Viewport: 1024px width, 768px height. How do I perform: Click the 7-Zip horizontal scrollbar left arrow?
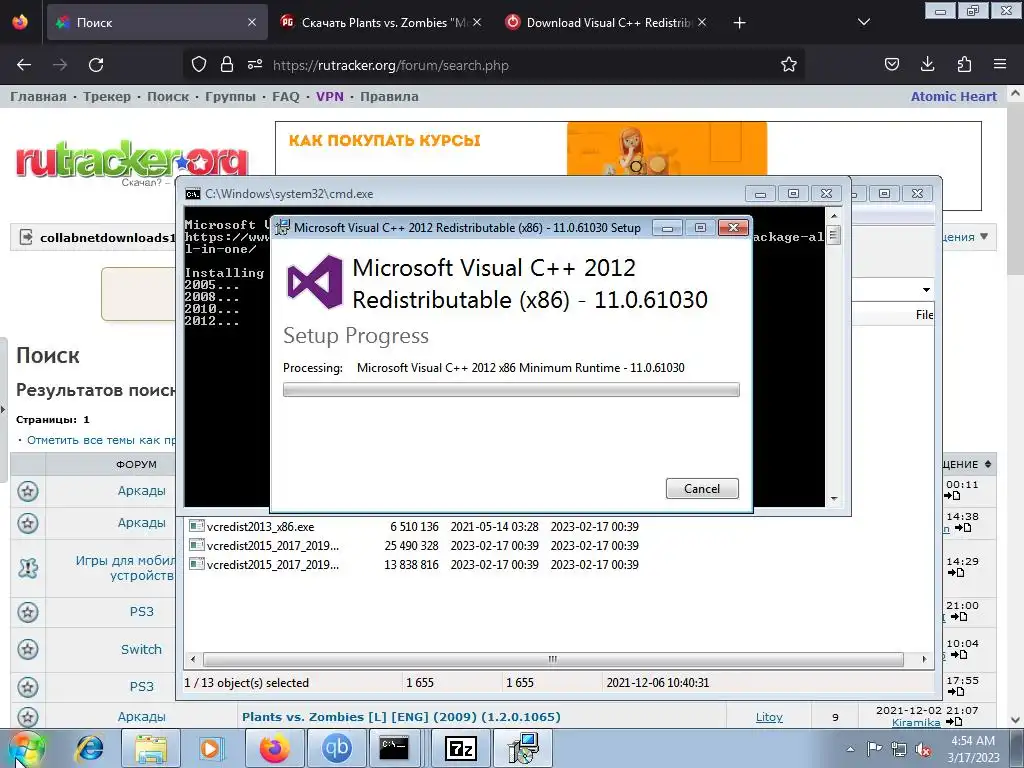tap(192, 659)
